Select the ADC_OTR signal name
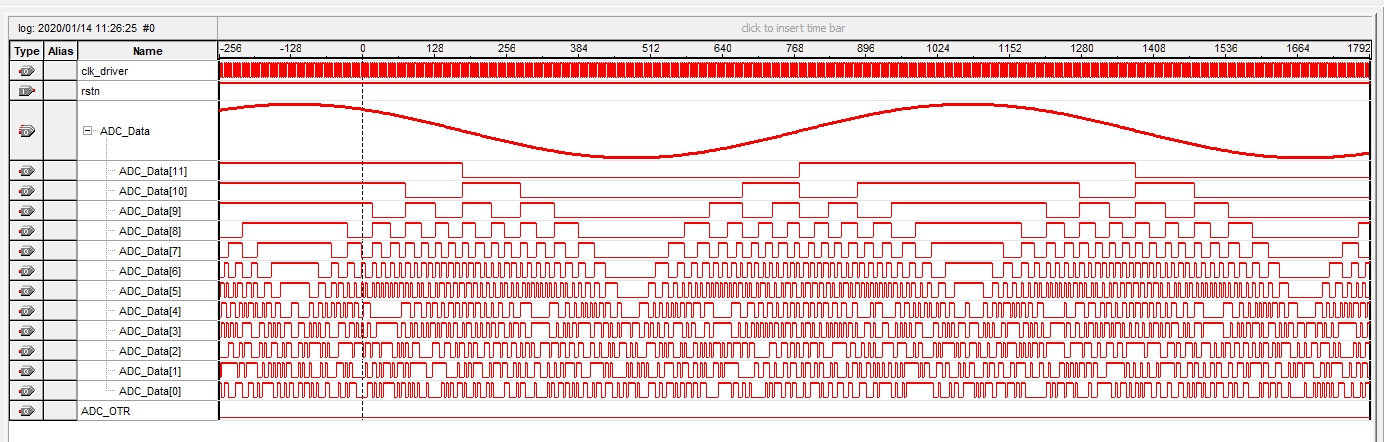Screen dimensions: 1384x442 click(105, 411)
